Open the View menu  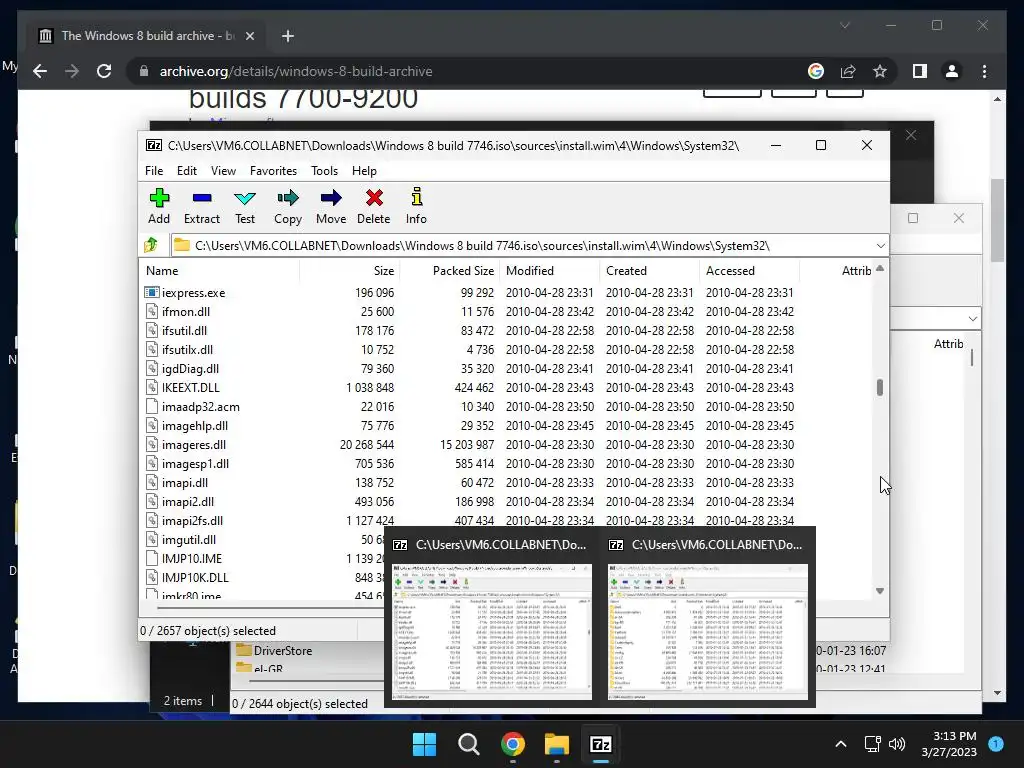tap(223, 170)
